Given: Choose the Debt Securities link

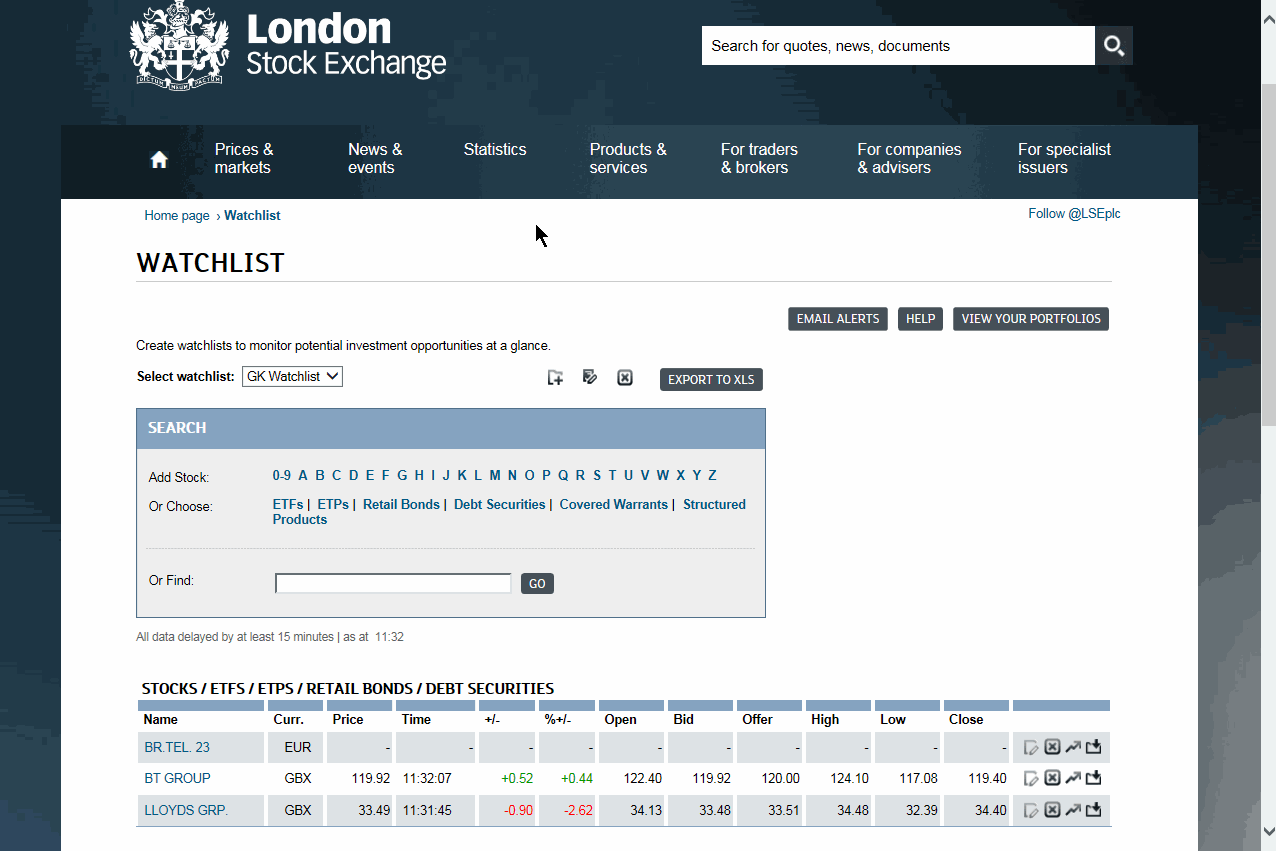Looking at the screenshot, I should click(x=500, y=505).
